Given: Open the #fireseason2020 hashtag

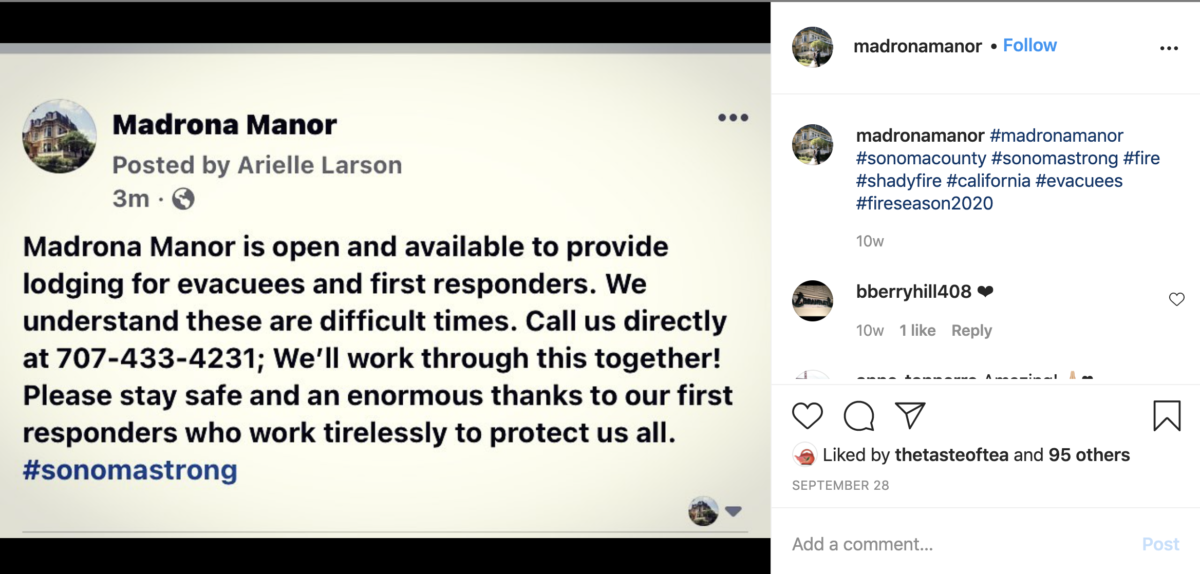Looking at the screenshot, I should click(x=925, y=204).
